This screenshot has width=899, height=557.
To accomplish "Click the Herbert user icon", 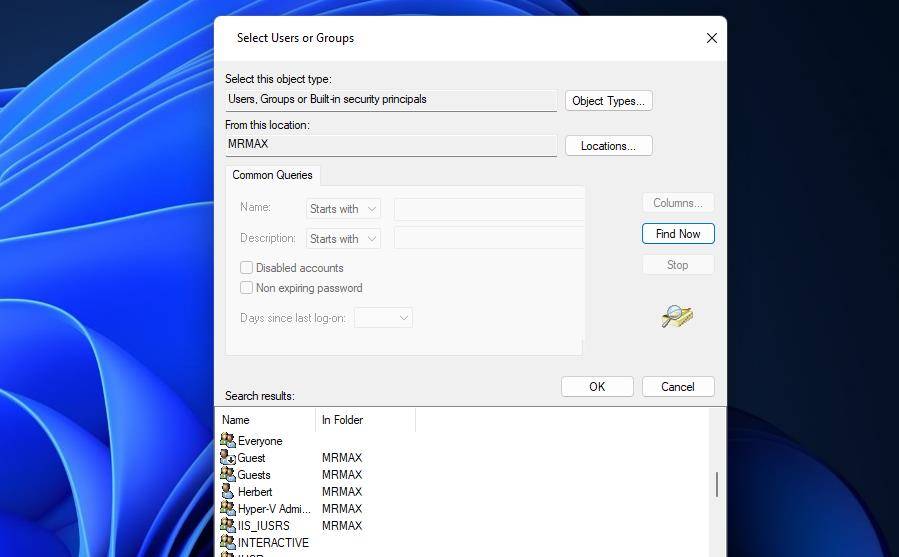I will click(228, 492).
